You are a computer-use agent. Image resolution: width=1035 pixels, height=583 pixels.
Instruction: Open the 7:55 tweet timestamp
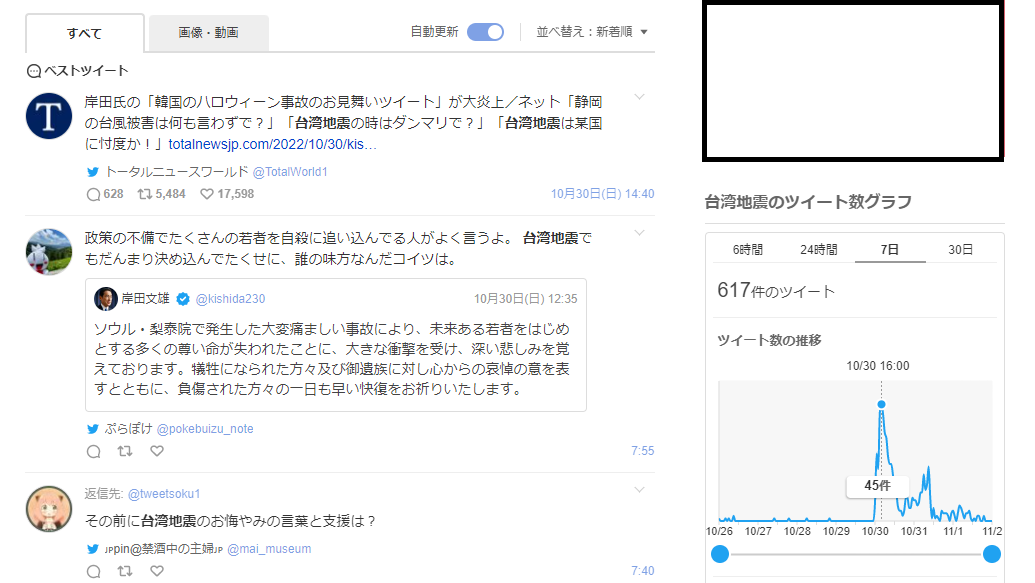click(x=642, y=451)
